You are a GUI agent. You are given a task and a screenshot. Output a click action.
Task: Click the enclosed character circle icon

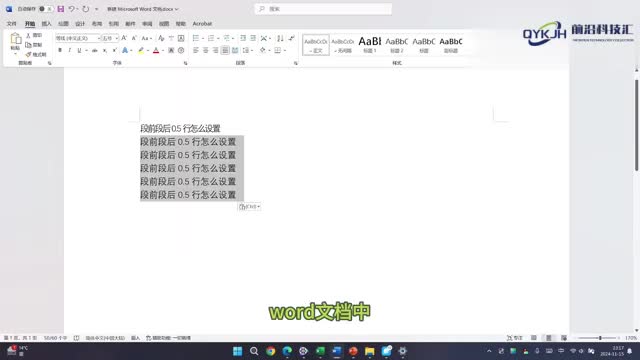point(181,51)
